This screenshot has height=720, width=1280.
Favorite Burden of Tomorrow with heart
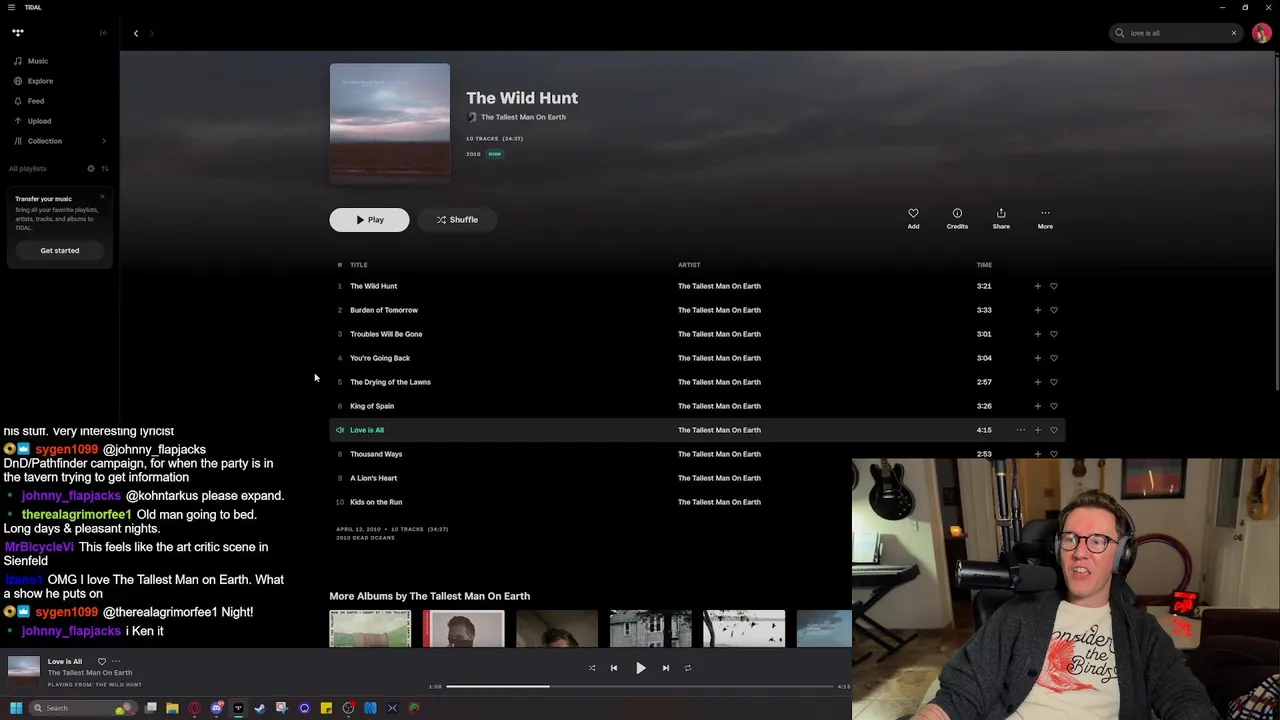click(x=1054, y=310)
